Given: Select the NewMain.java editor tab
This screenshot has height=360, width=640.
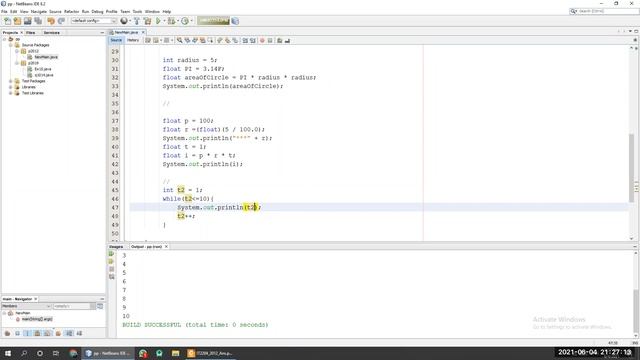Looking at the screenshot, I should tap(126, 32).
